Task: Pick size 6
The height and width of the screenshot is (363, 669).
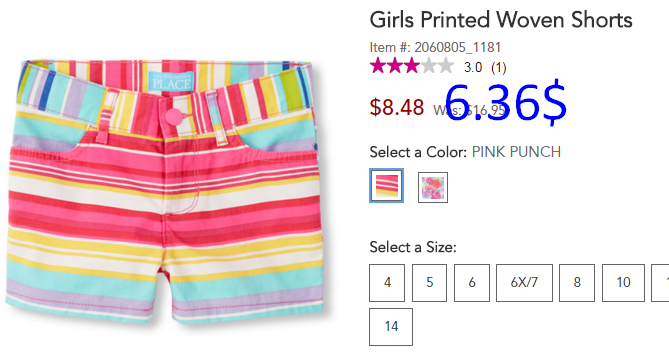Action: (x=472, y=283)
